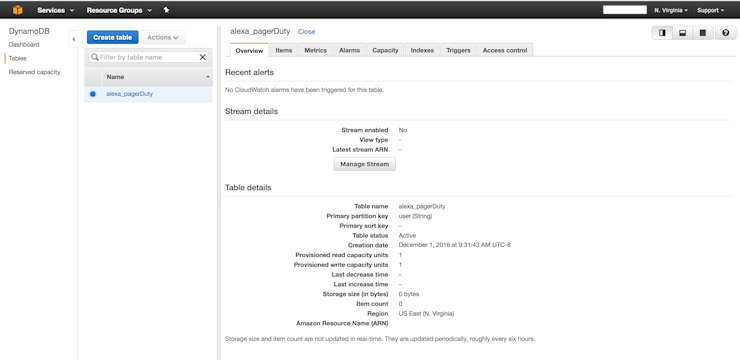740x360 pixels.
Task: Open the Resource Groups dropdown
Action: 119,10
